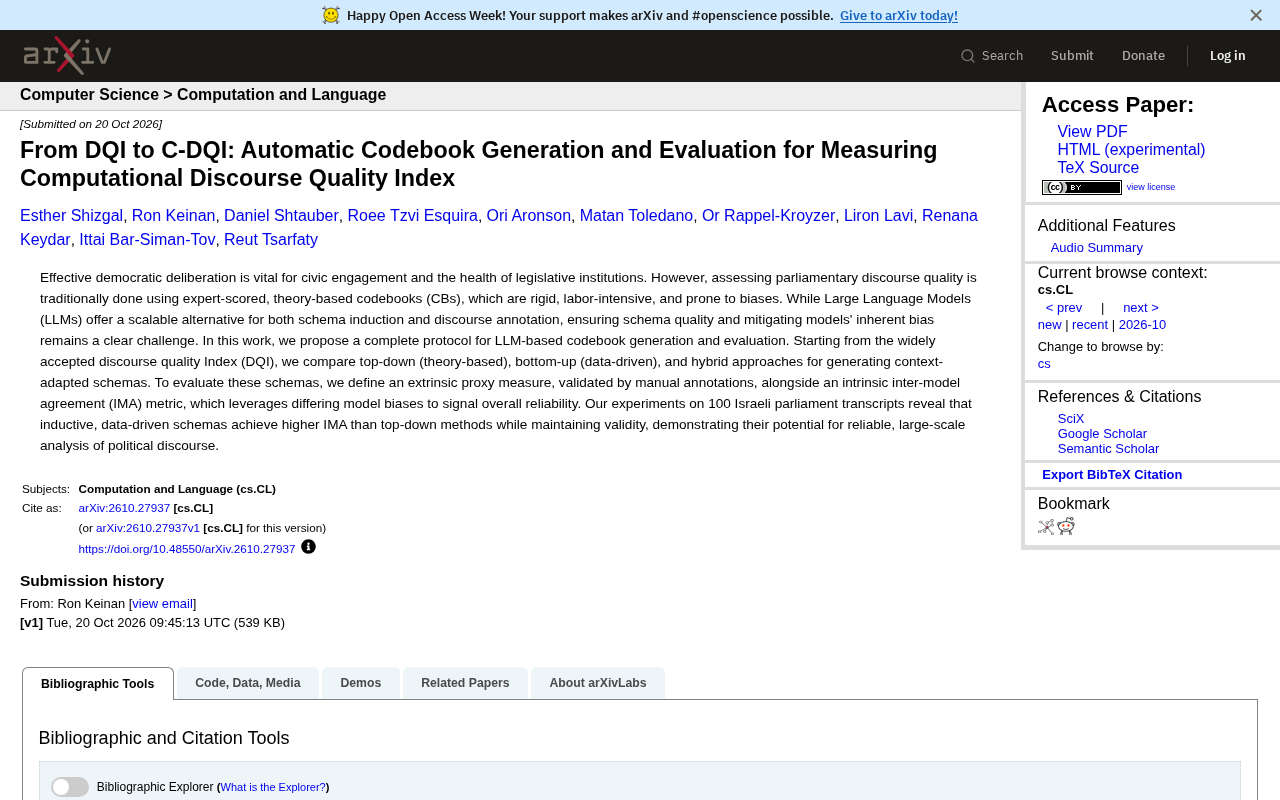Click the Log in button

(x=1228, y=56)
